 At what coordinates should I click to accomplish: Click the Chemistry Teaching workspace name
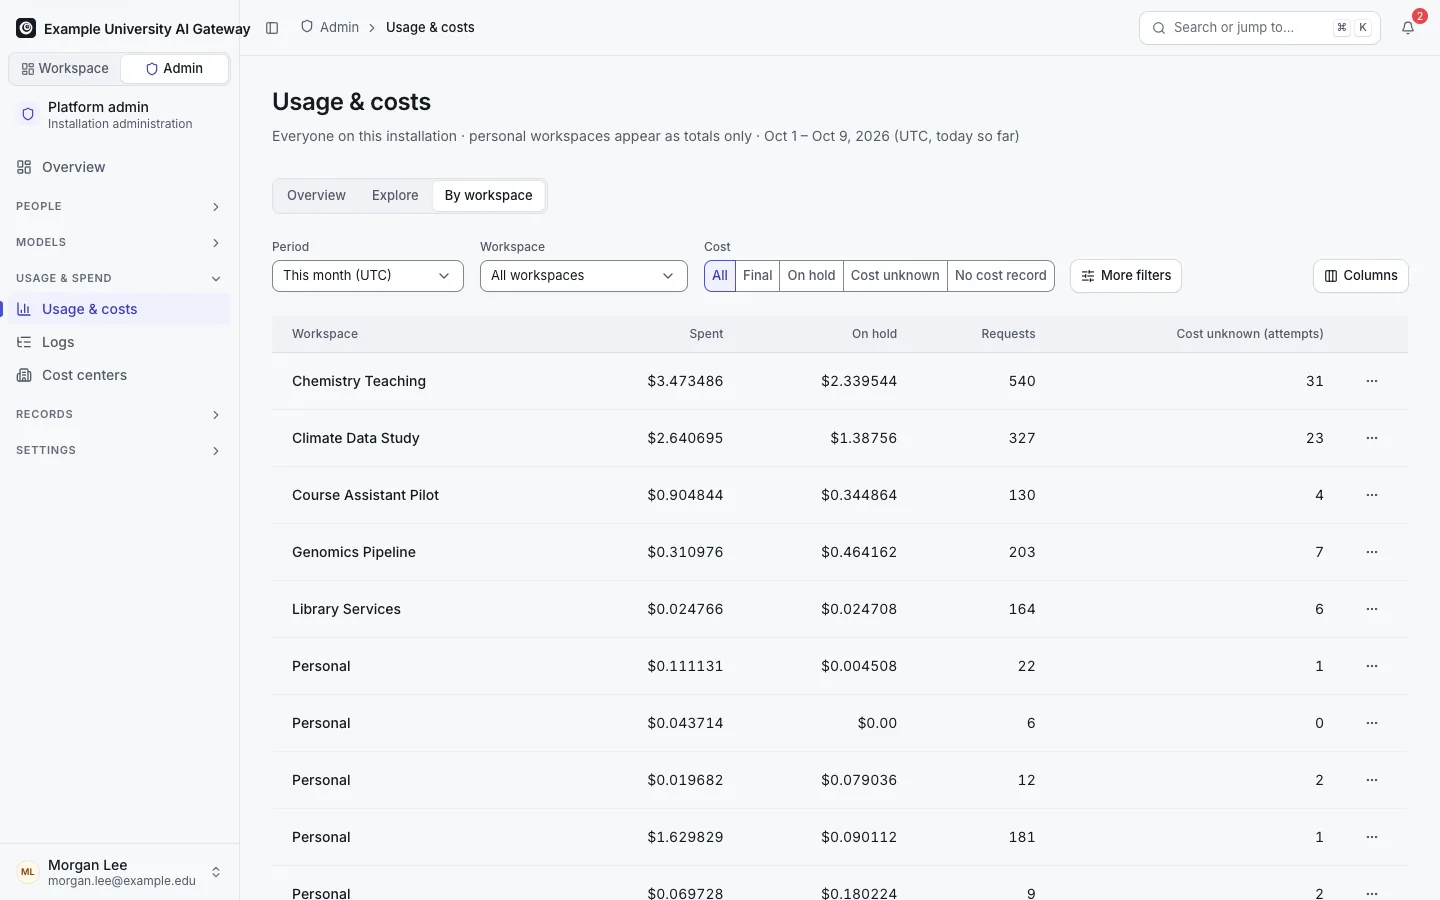(x=359, y=381)
